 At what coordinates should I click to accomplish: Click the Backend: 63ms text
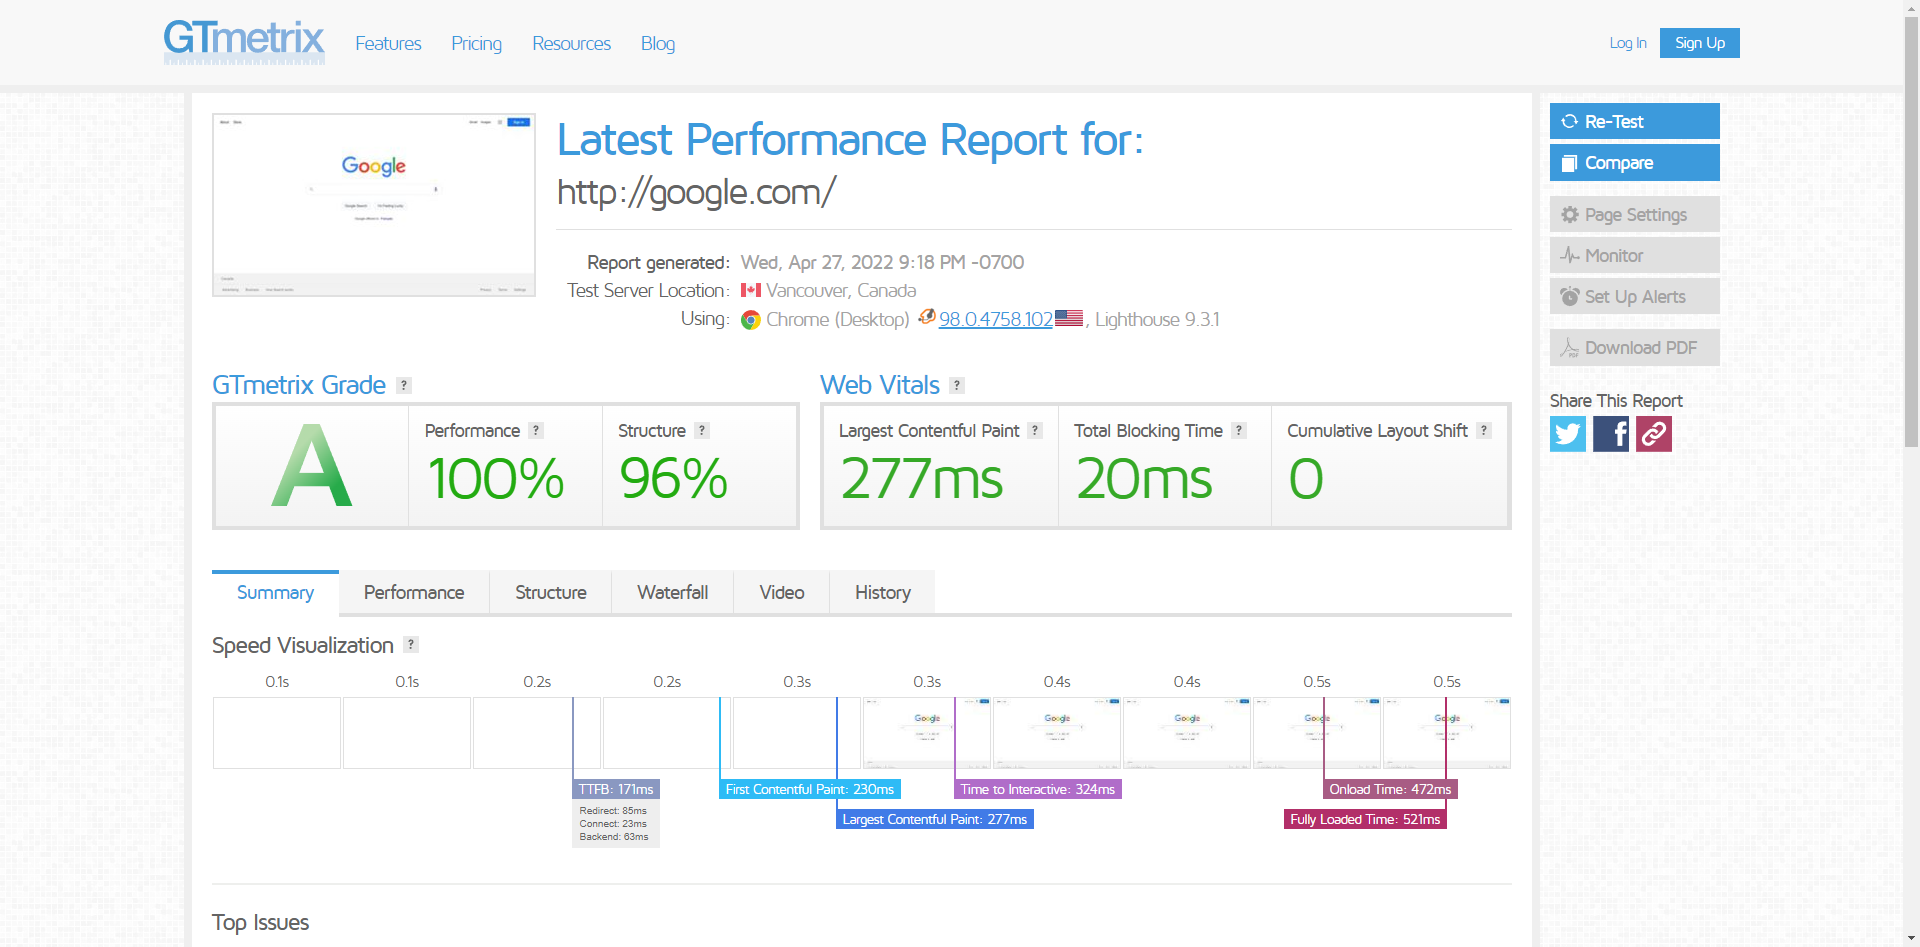point(614,837)
